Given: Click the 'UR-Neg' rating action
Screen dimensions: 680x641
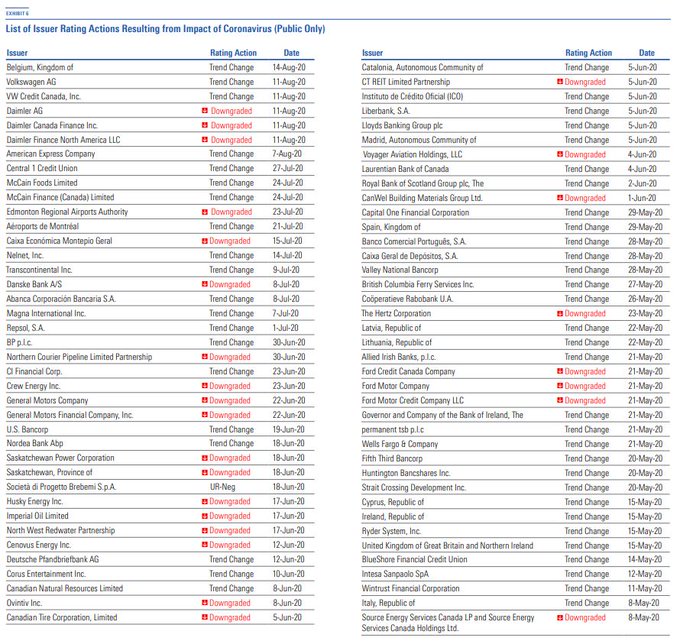Looking at the screenshot, I should [222, 487].
